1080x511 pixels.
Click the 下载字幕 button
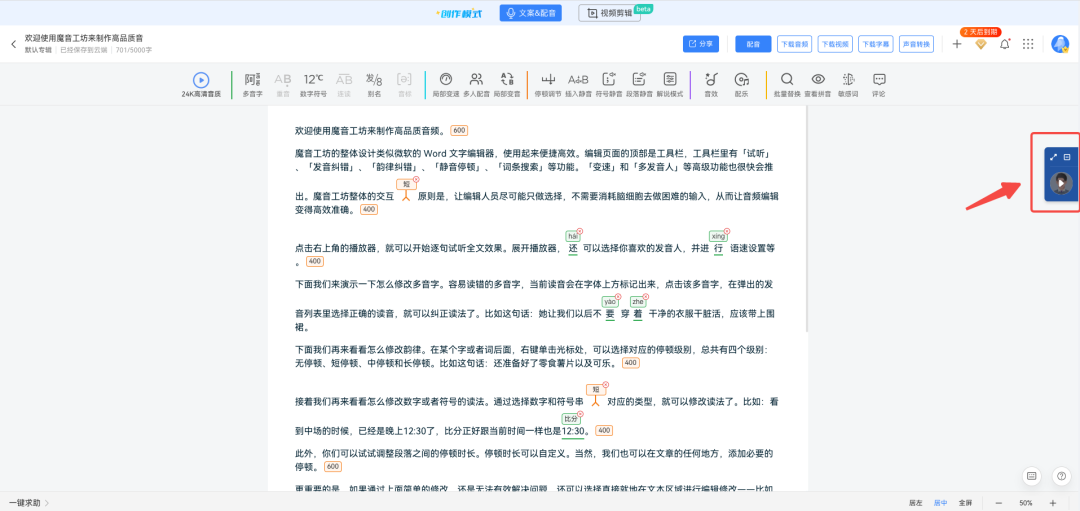point(875,44)
